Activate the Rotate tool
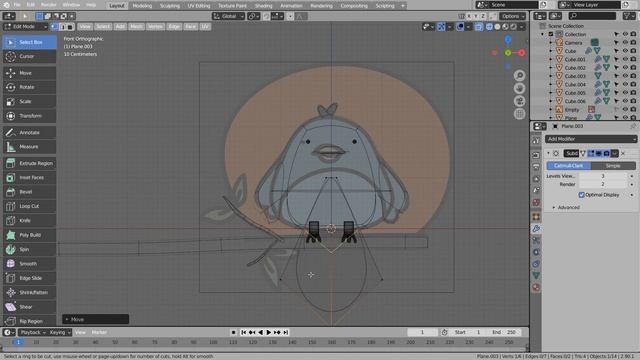 click(29, 87)
